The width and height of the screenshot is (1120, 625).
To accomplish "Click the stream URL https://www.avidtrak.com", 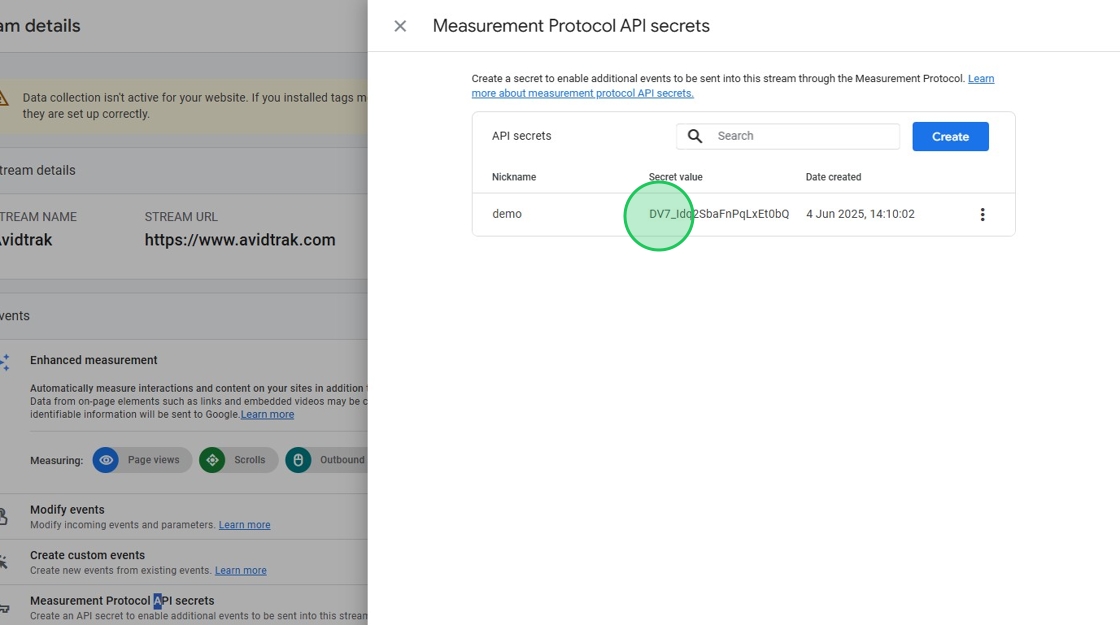I will click(x=240, y=240).
